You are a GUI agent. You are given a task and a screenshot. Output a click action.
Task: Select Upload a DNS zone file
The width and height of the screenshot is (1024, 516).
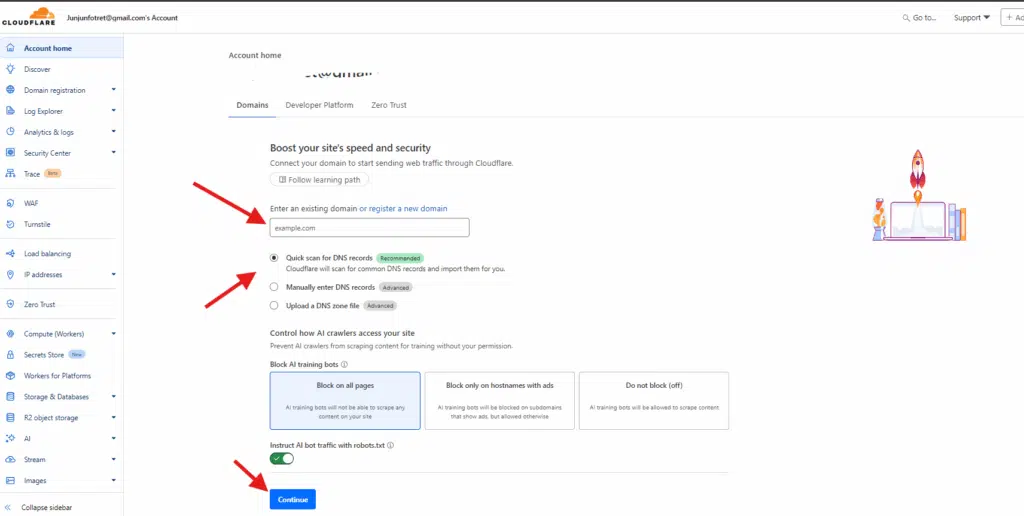[x=274, y=305]
